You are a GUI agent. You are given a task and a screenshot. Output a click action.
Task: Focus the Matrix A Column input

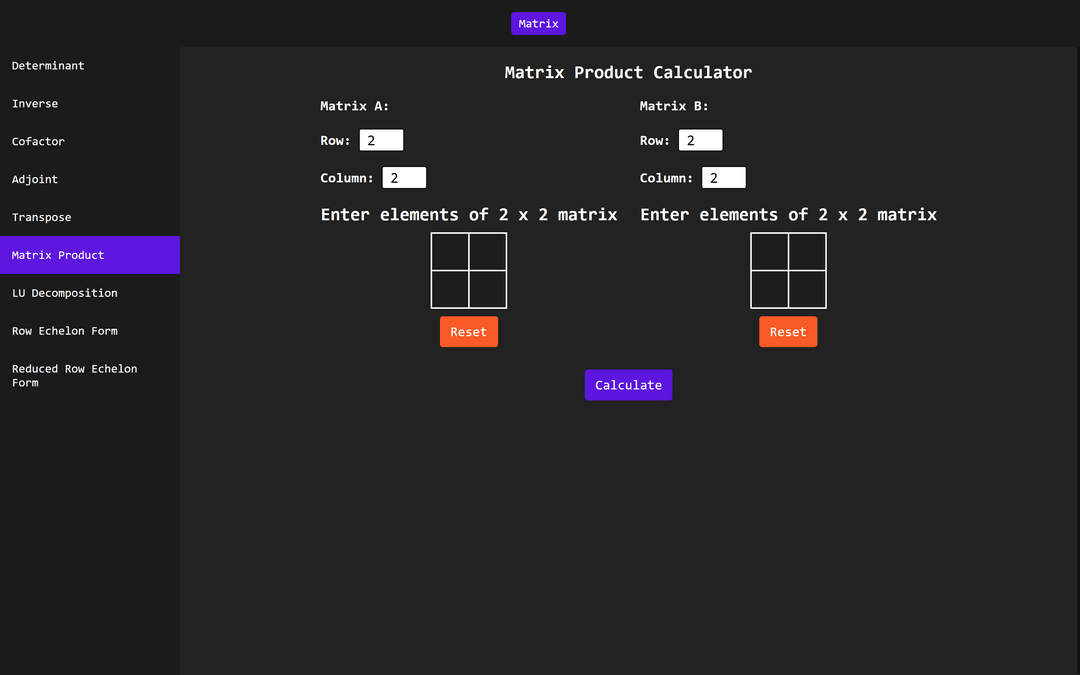pyautogui.click(x=404, y=178)
